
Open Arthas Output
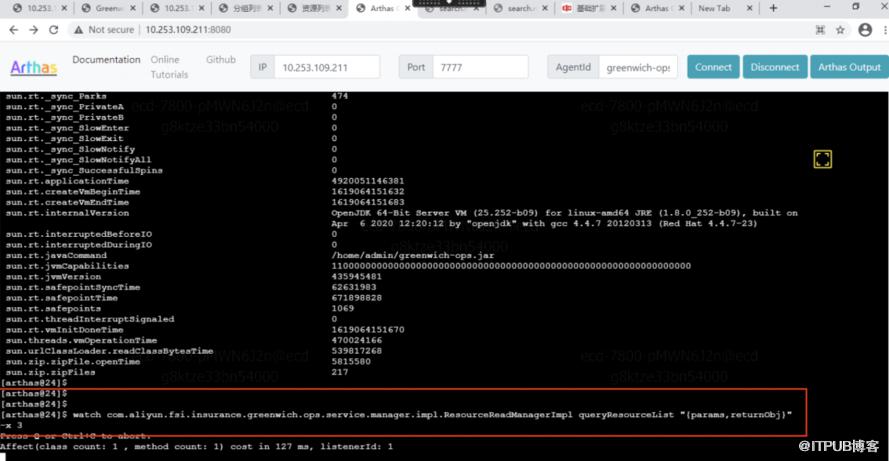click(x=849, y=67)
